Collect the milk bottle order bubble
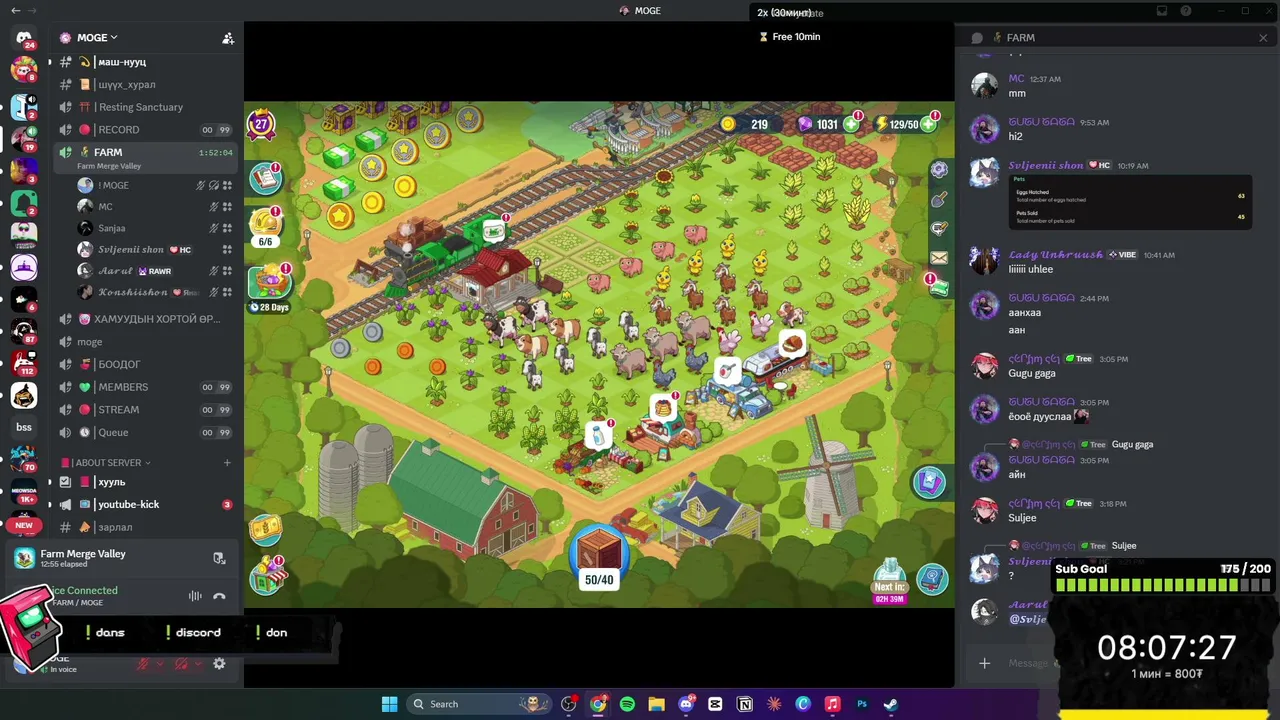The image size is (1280, 720). point(598,435)
